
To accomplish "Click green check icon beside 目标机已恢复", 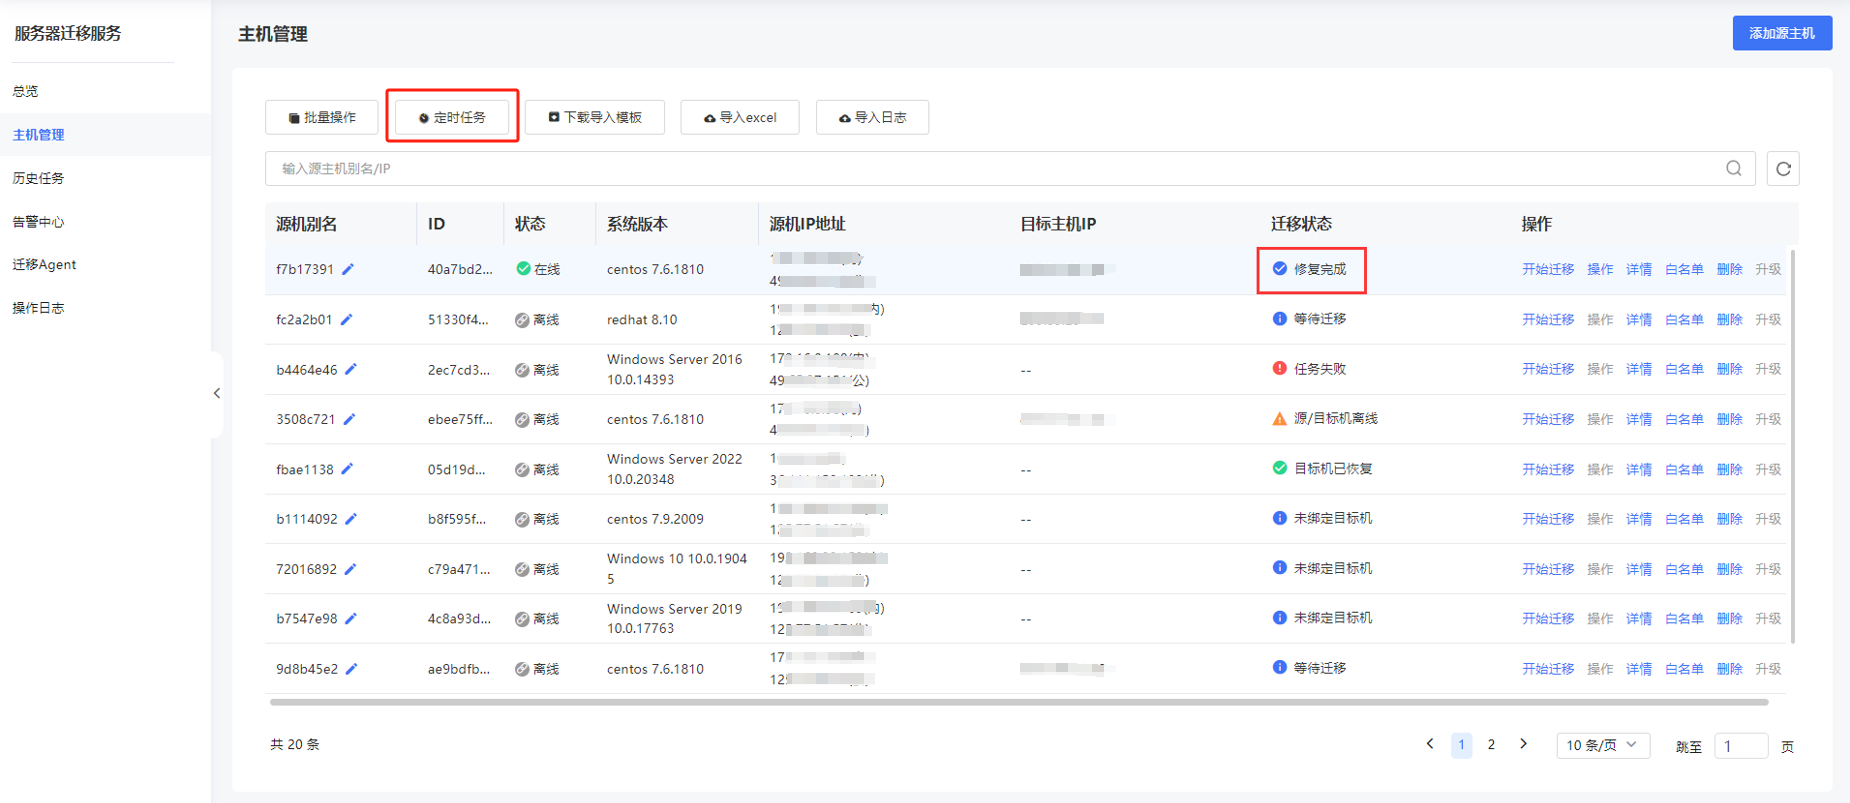I will tap(1279, 468).
